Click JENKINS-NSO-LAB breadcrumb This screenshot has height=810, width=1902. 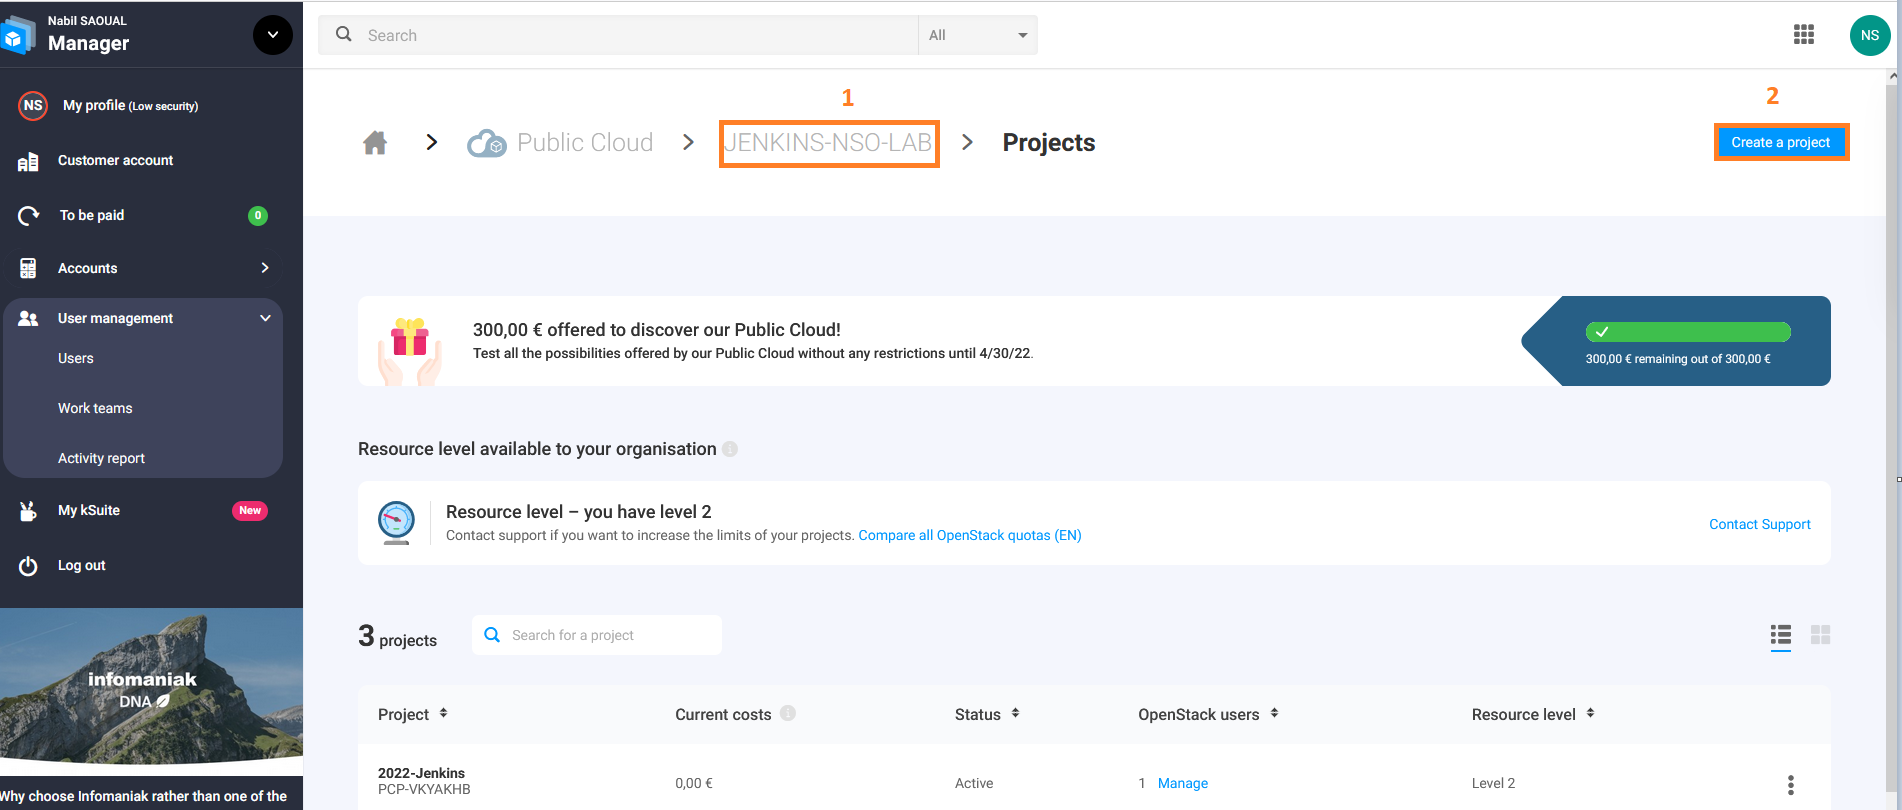[828, 143]
